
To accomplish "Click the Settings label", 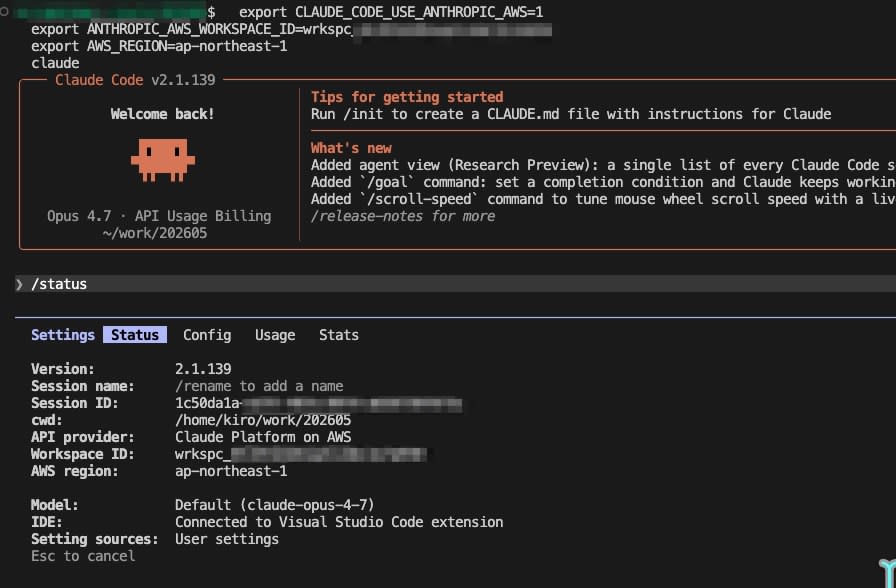I will (63, 335).
